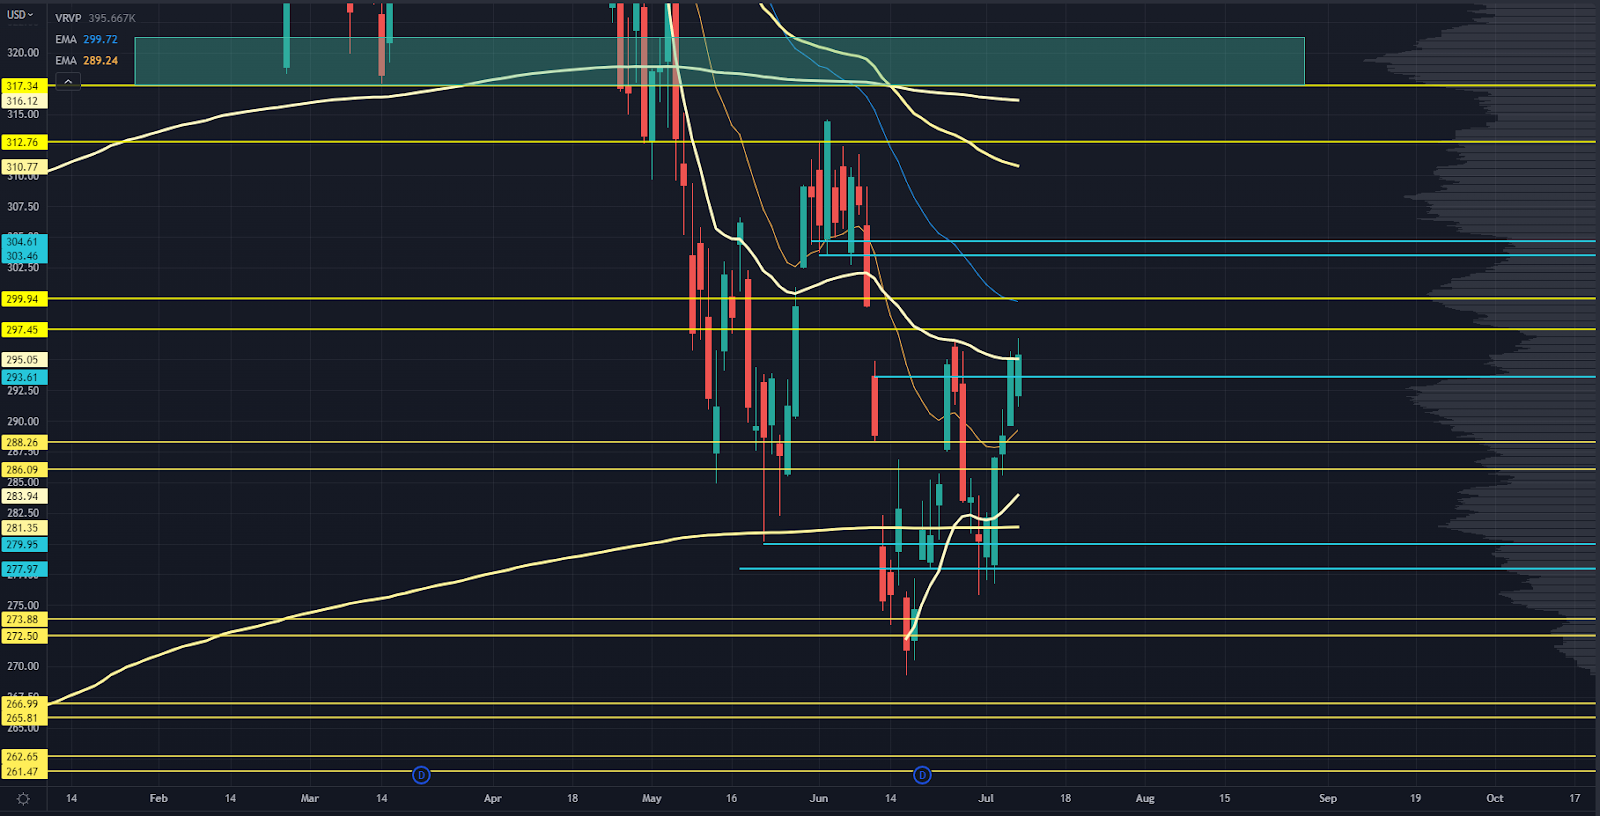
Task: Click the 303.46 cyan price label
Action: pos(22,256)
